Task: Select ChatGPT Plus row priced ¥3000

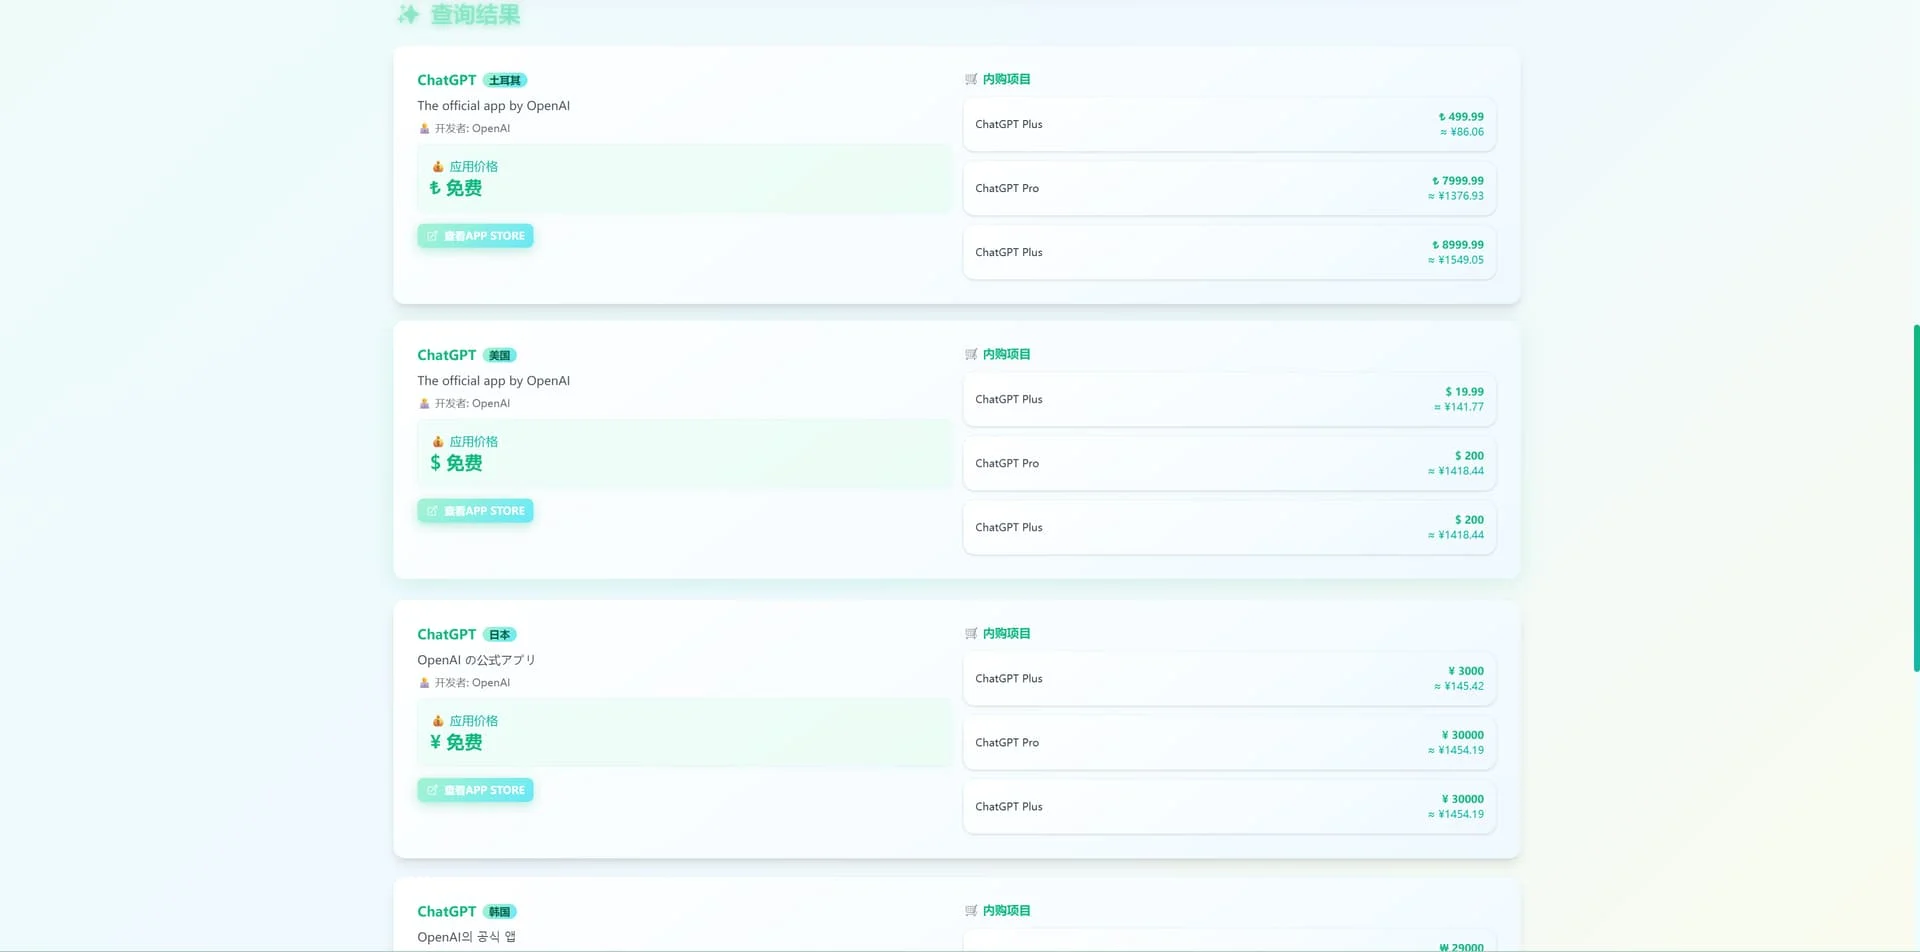Action: point(1229,678)
